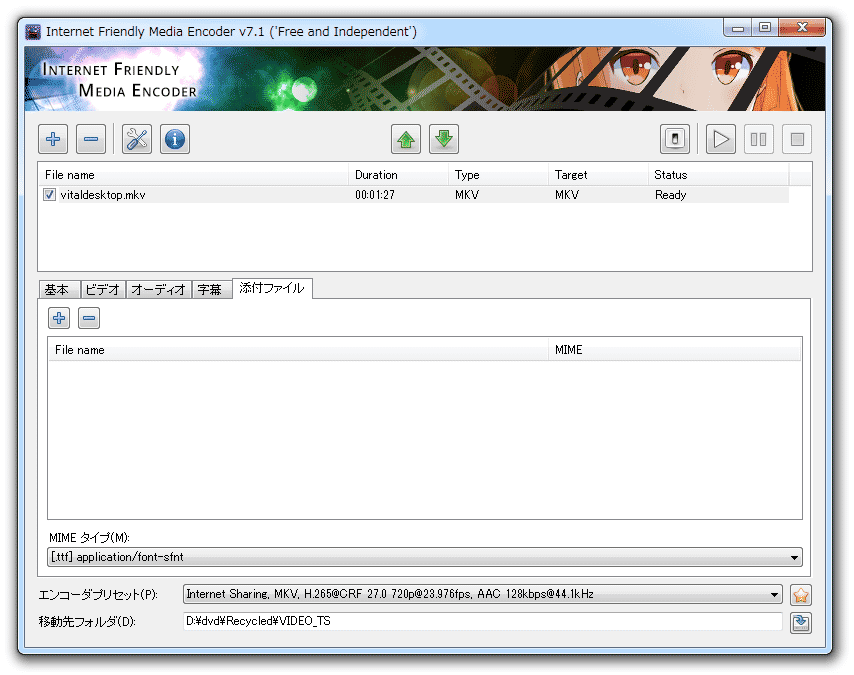
Task: Select the 添付ファイル tab
Action: coord(272,288)
